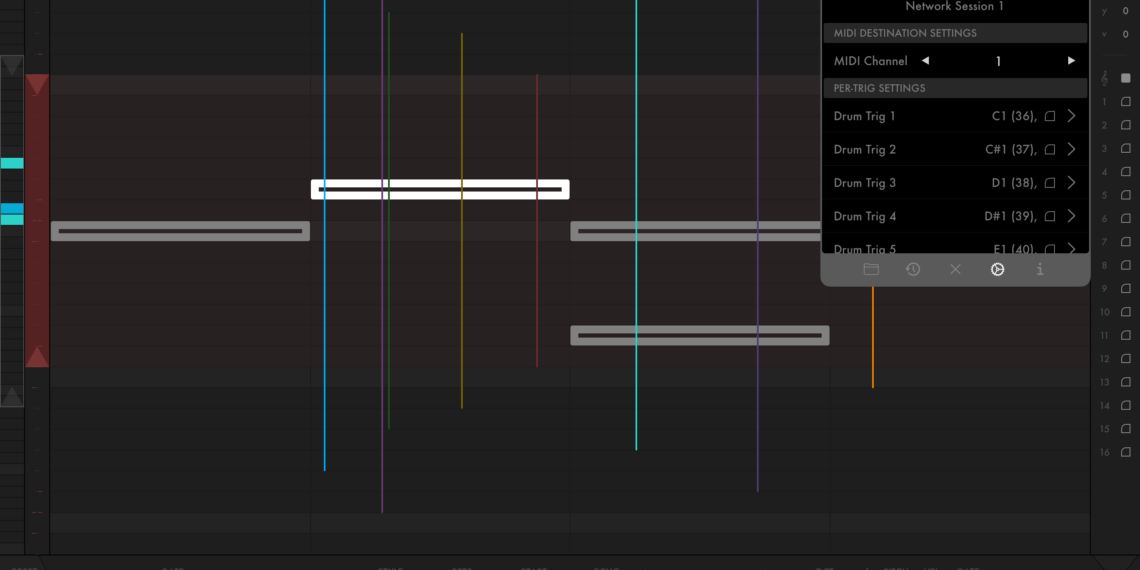1140x570 pixels.
Task: Toggle the note checkbox for Drum Trig 3
Action: (x=1050, y=183)
